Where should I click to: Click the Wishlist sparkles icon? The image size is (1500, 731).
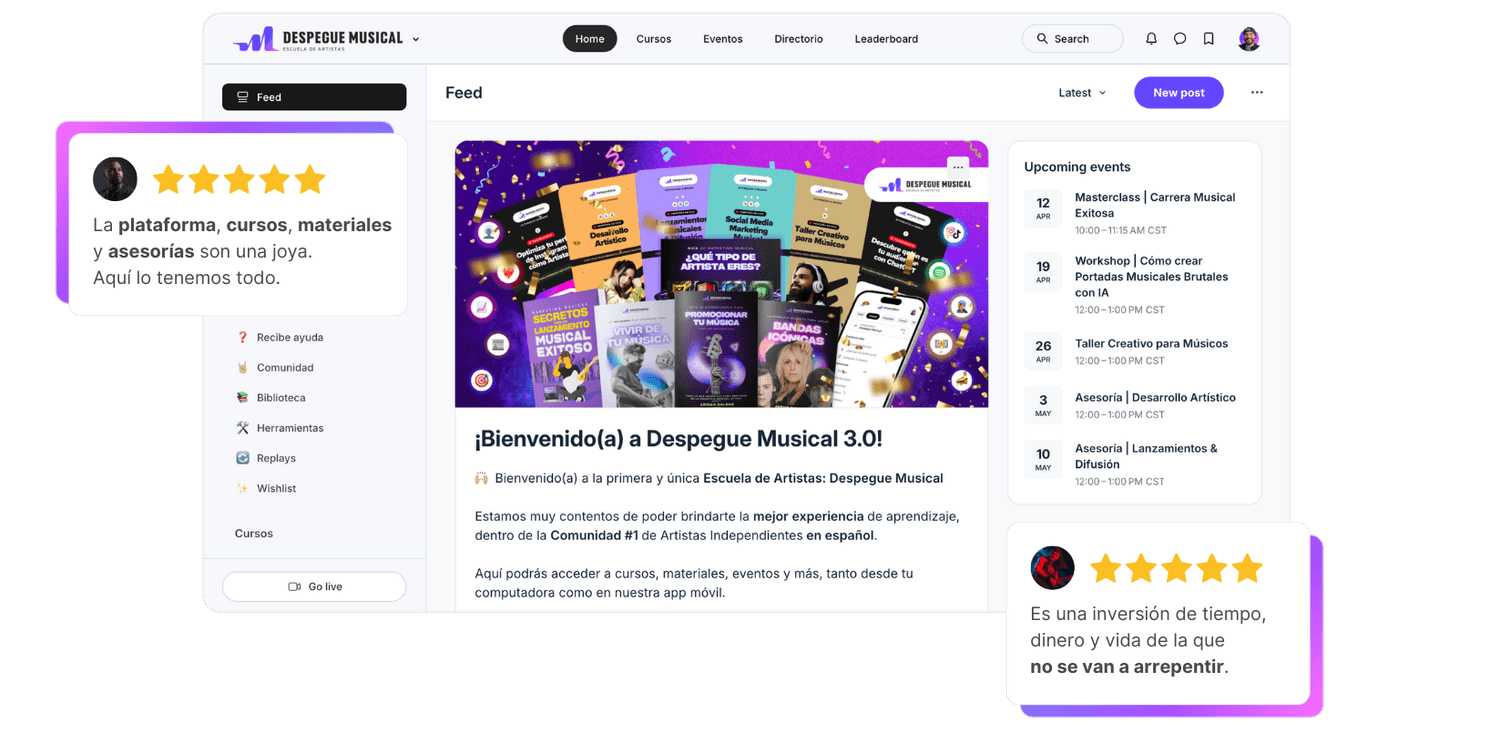[242, 488]
